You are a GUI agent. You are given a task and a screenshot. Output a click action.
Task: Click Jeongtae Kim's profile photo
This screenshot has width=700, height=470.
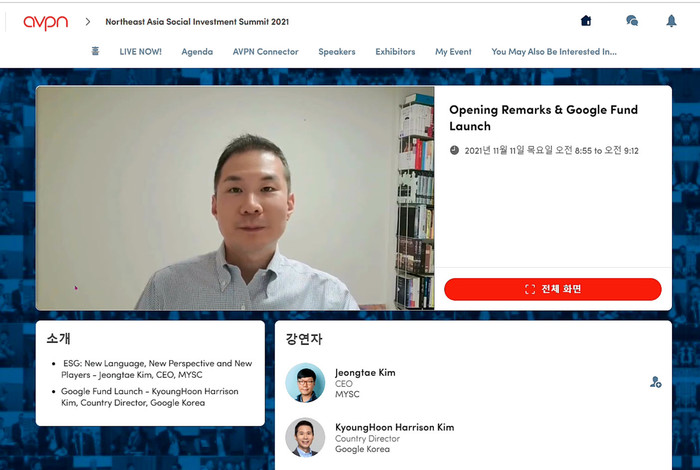[305, 383]
